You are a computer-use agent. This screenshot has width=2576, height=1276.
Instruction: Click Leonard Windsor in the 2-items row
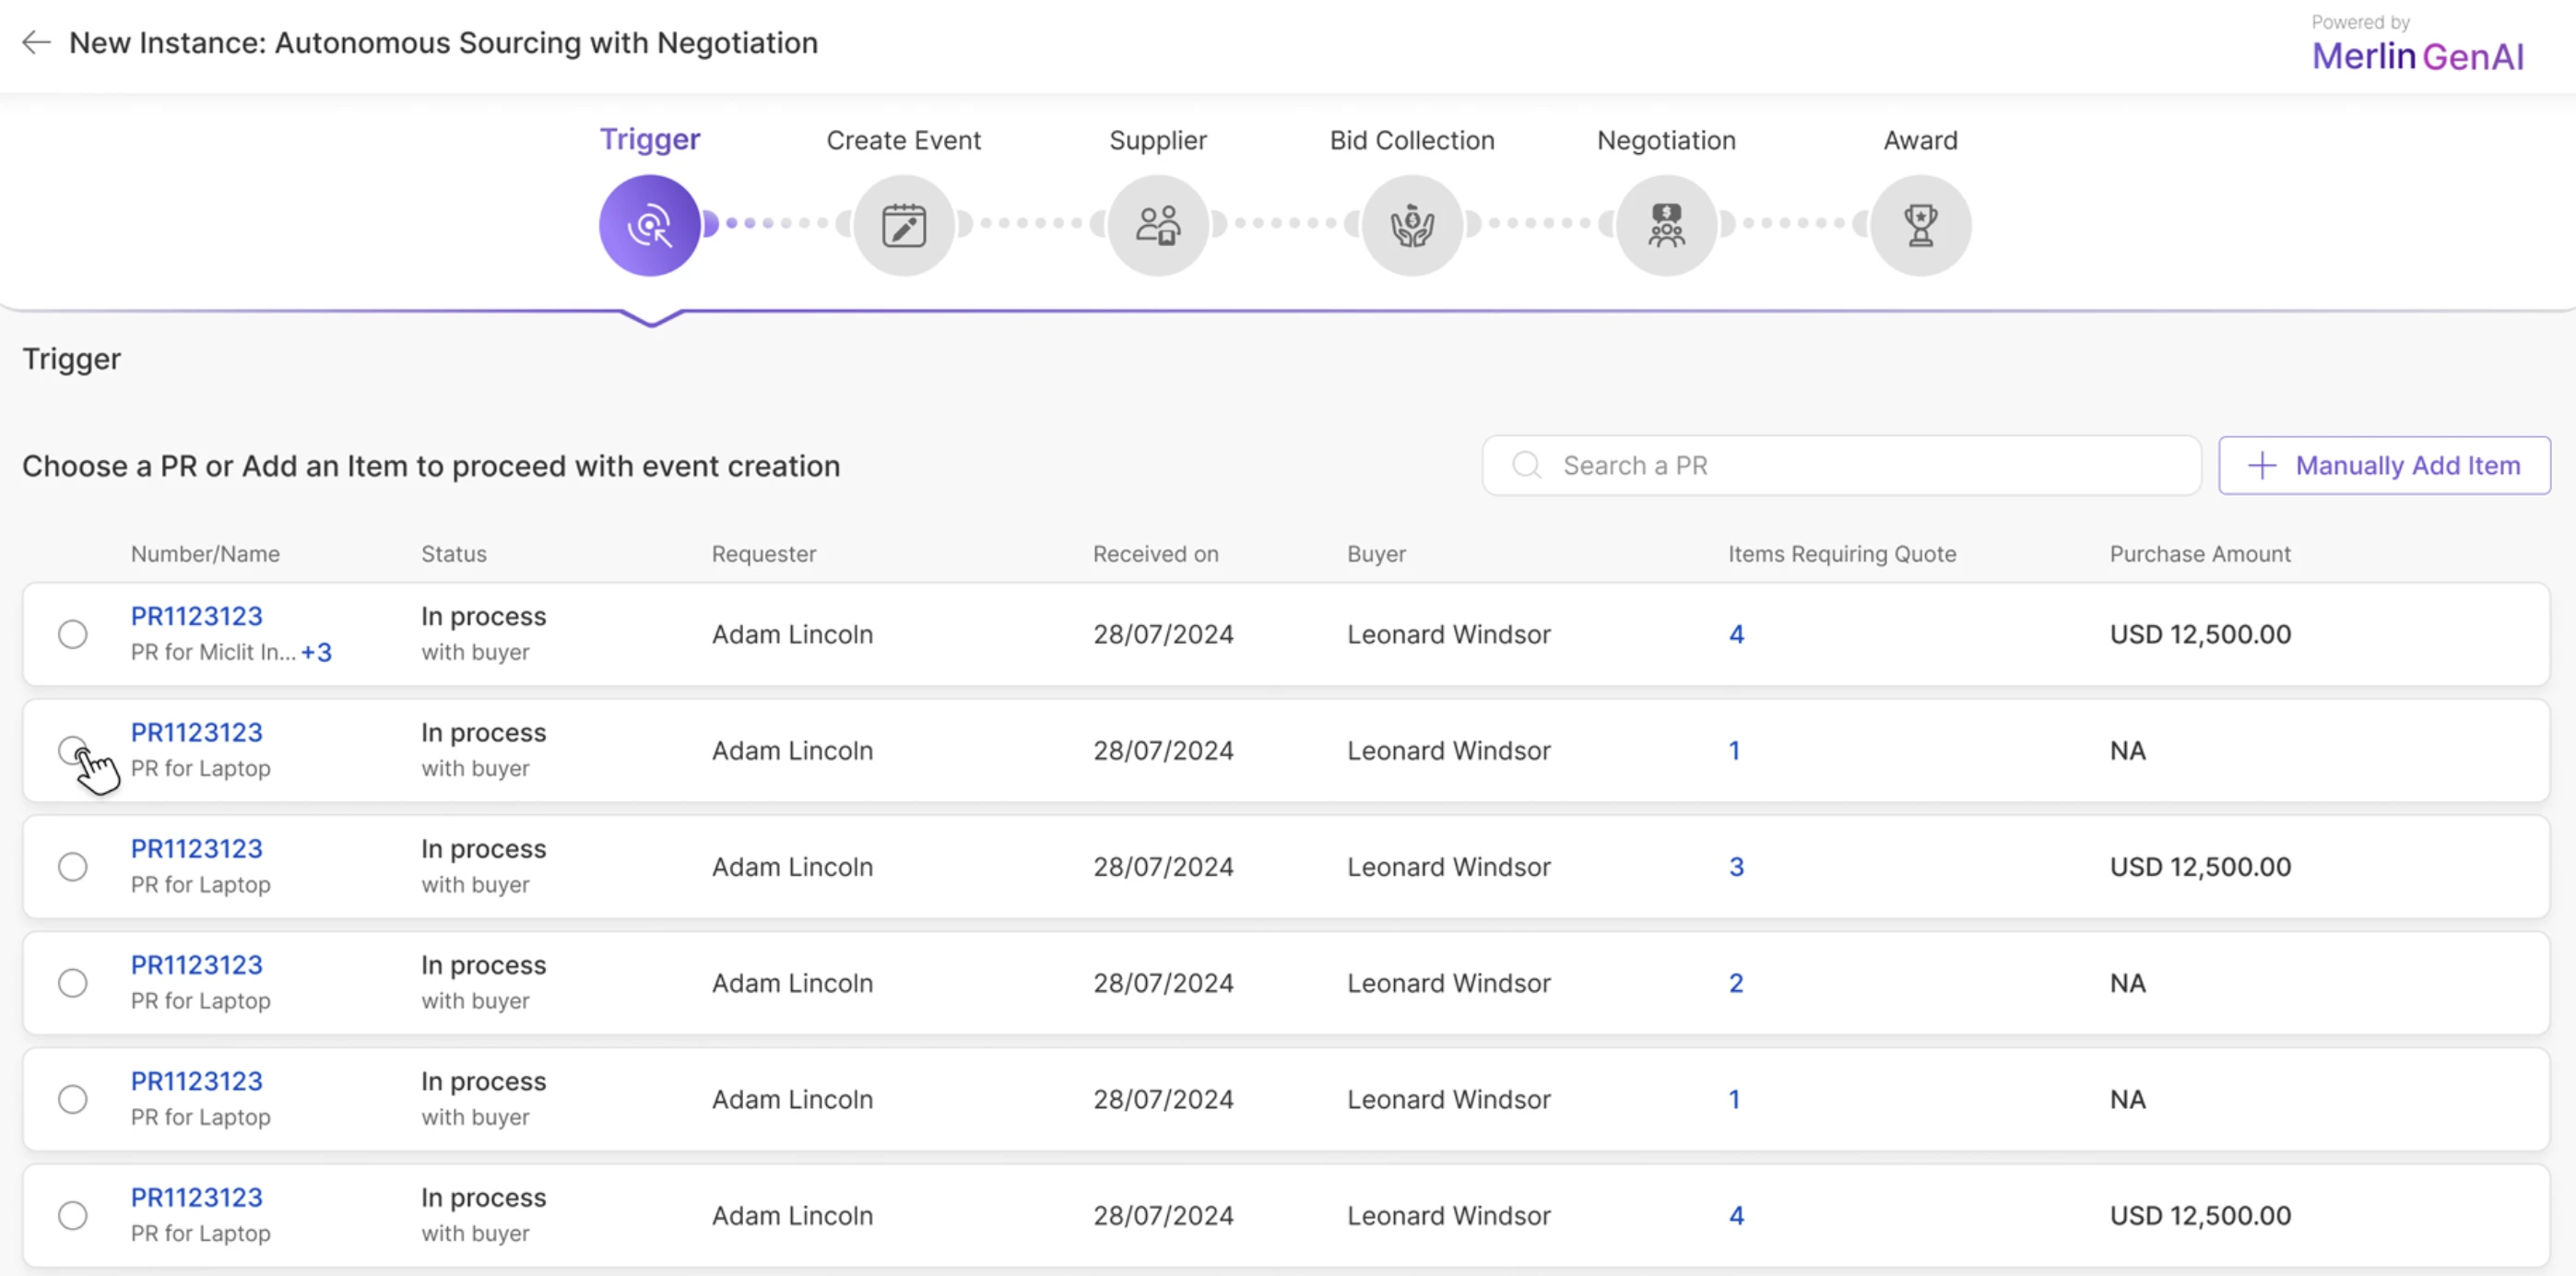(x=1448, y=983)
